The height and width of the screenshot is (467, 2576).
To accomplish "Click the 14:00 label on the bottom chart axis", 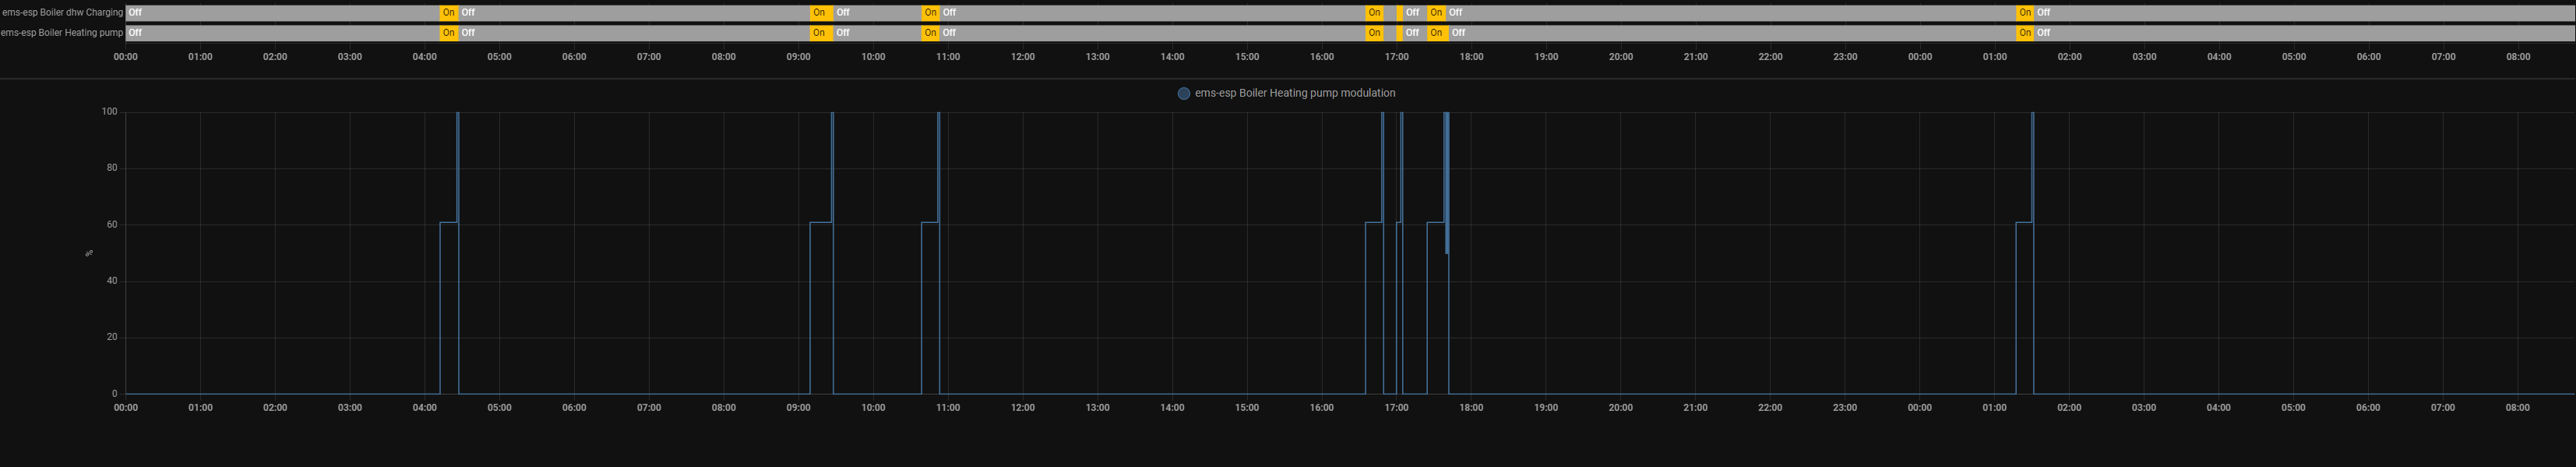I will [x=1172, y=408].
